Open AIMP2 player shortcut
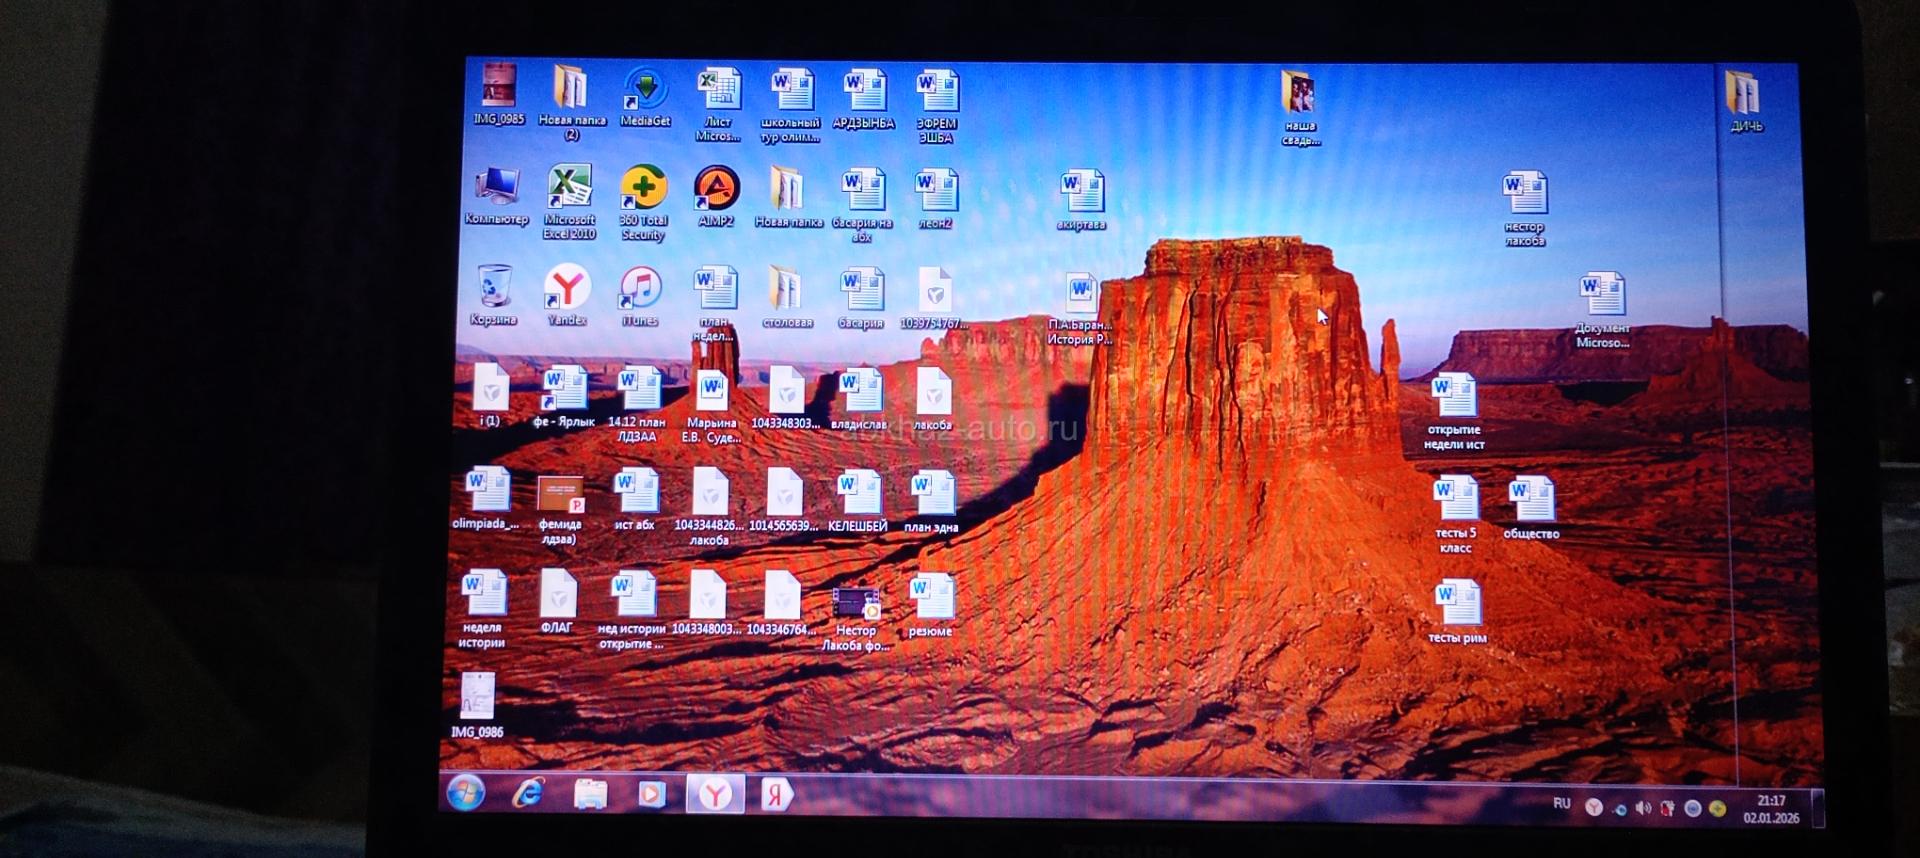The height and width of the screenshot is (858, 1920). tap(716, 190)
